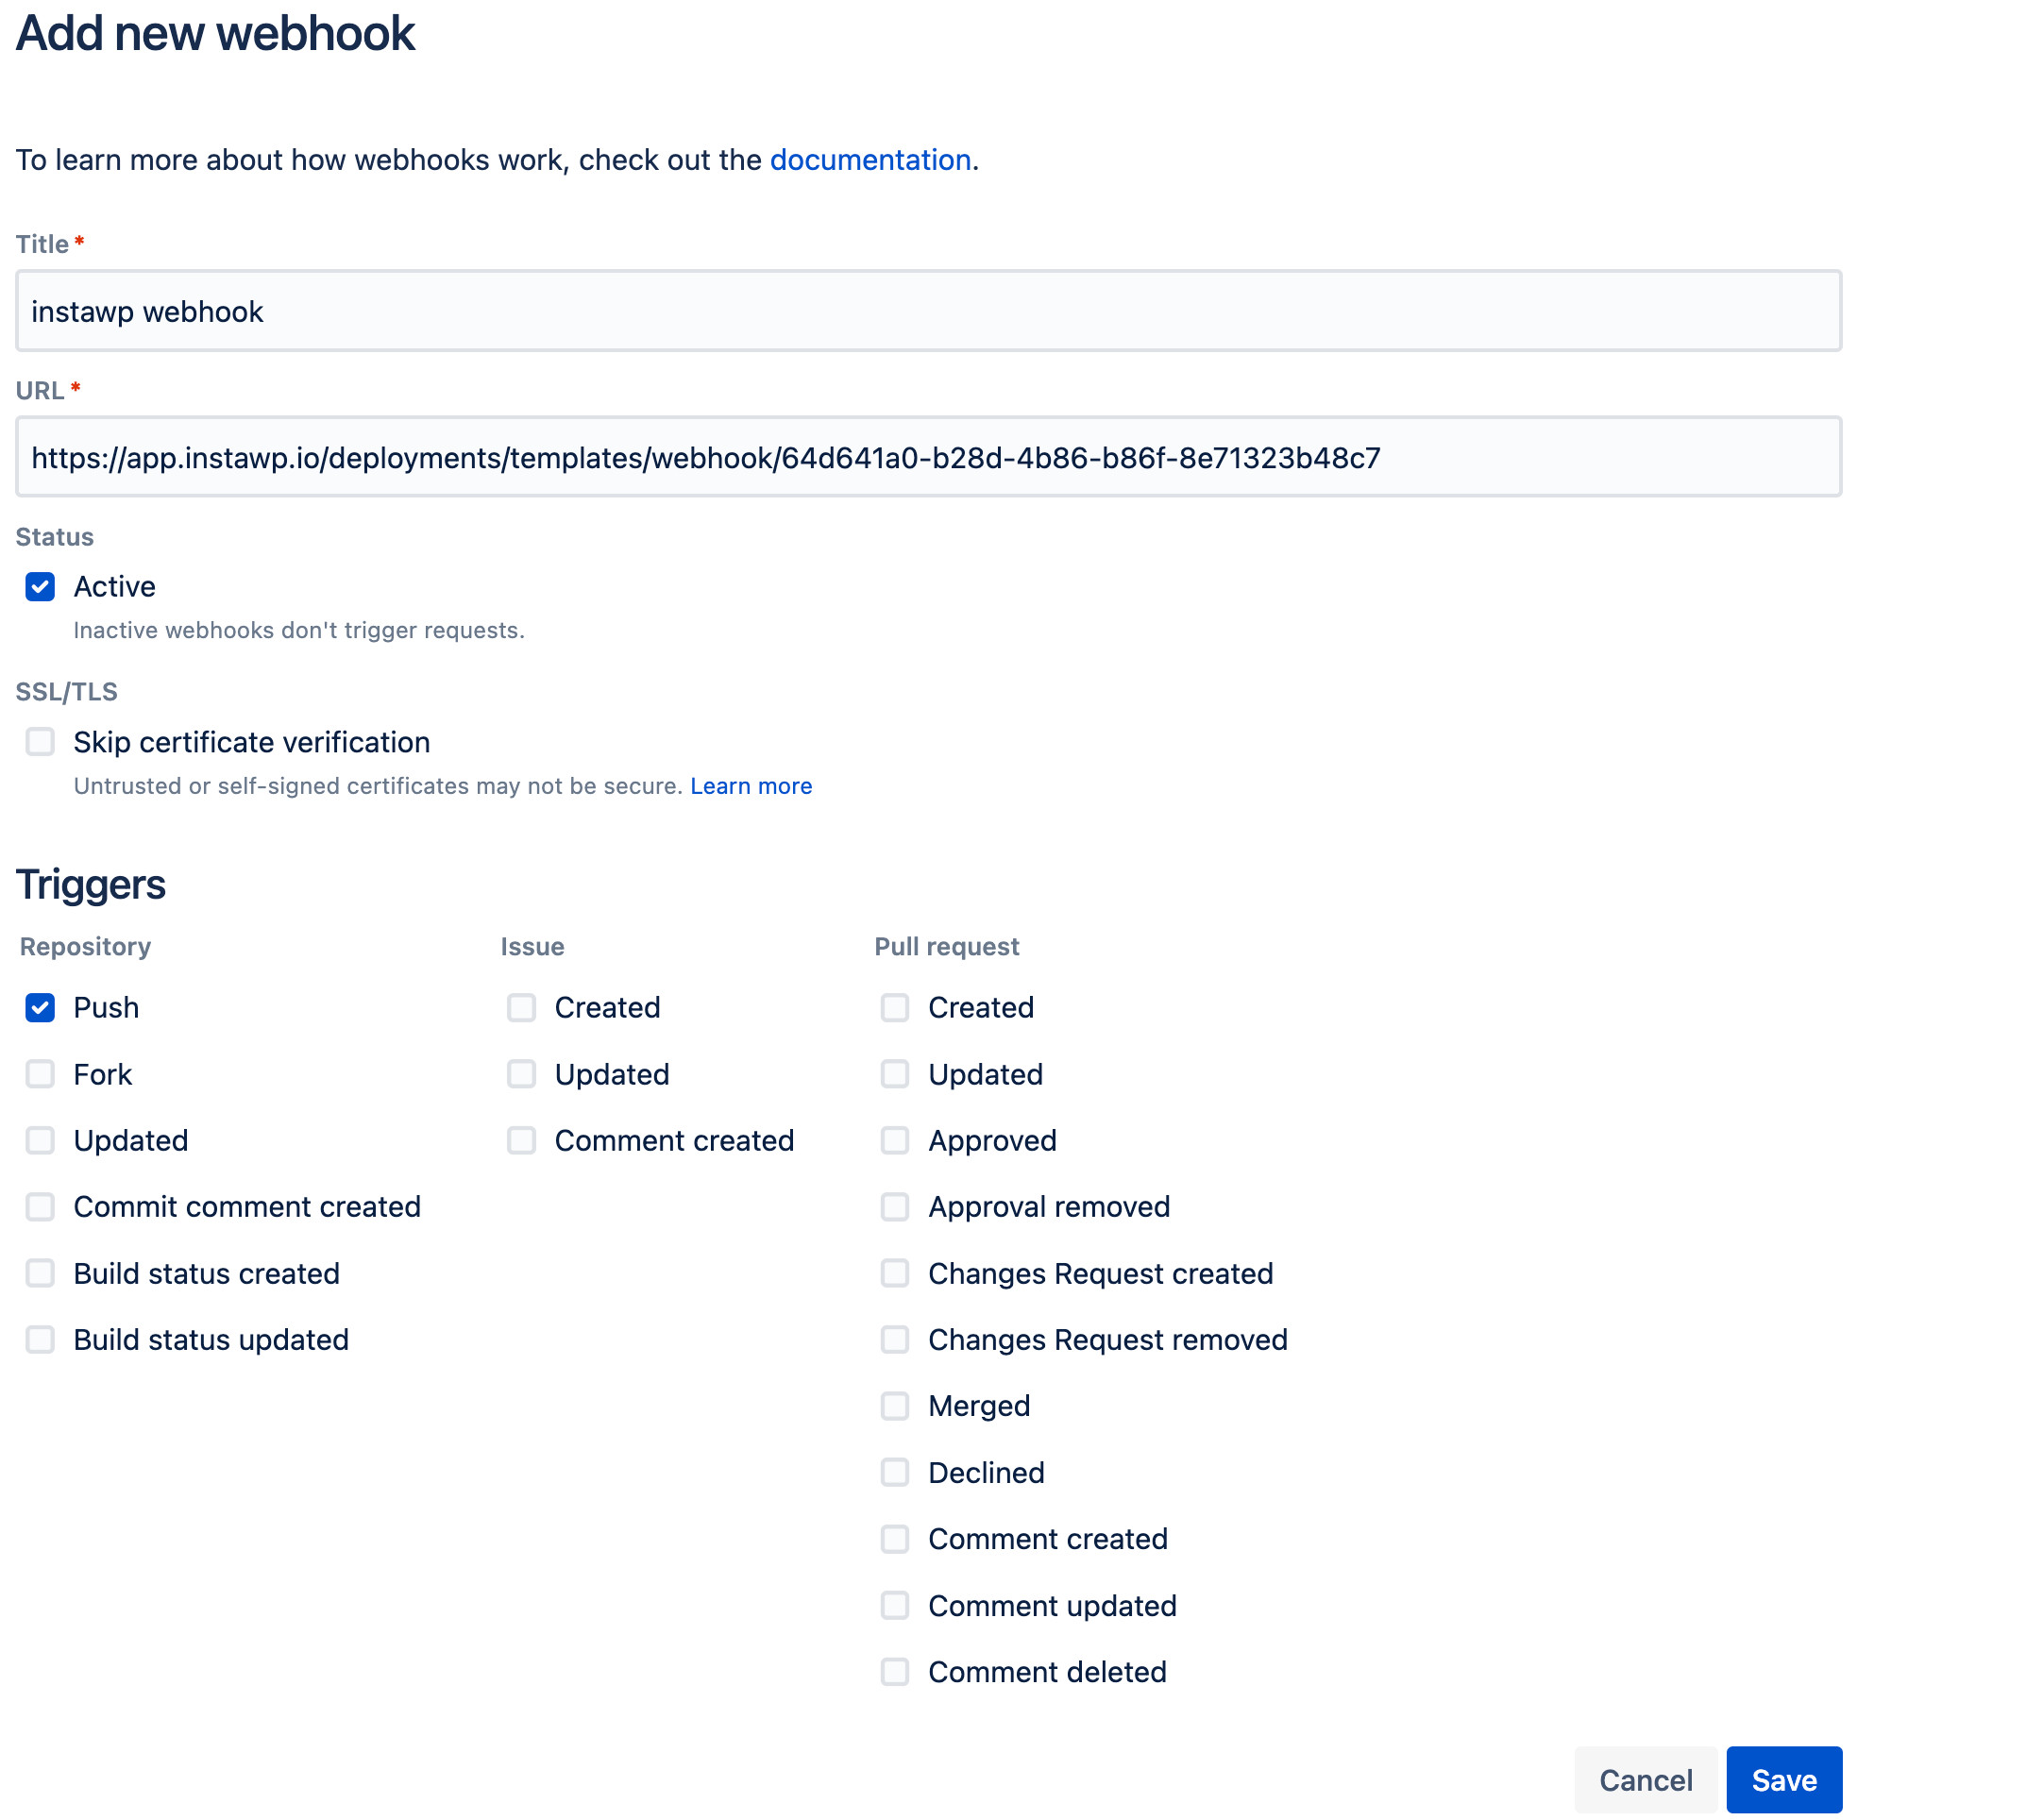Enable Pull request Created trigger
Image resolution: width=2043 pixels, height=1820 pixels.
click(895, 1008)
